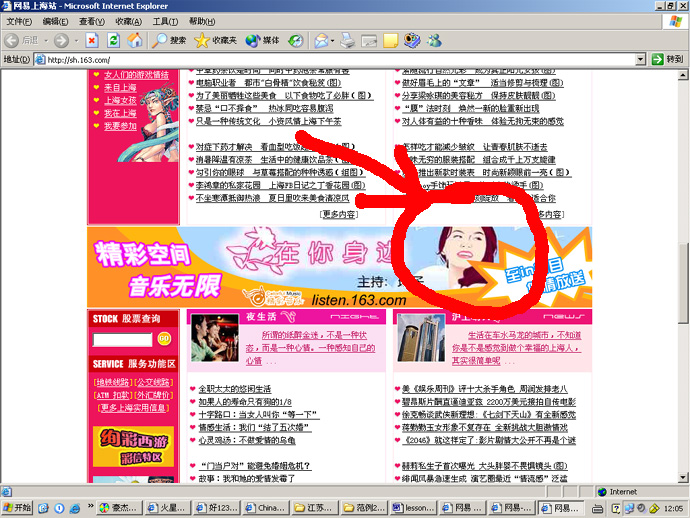This screenshot has height=518, width=690.
Task: Refresh the current page
Action: point(113,40)
